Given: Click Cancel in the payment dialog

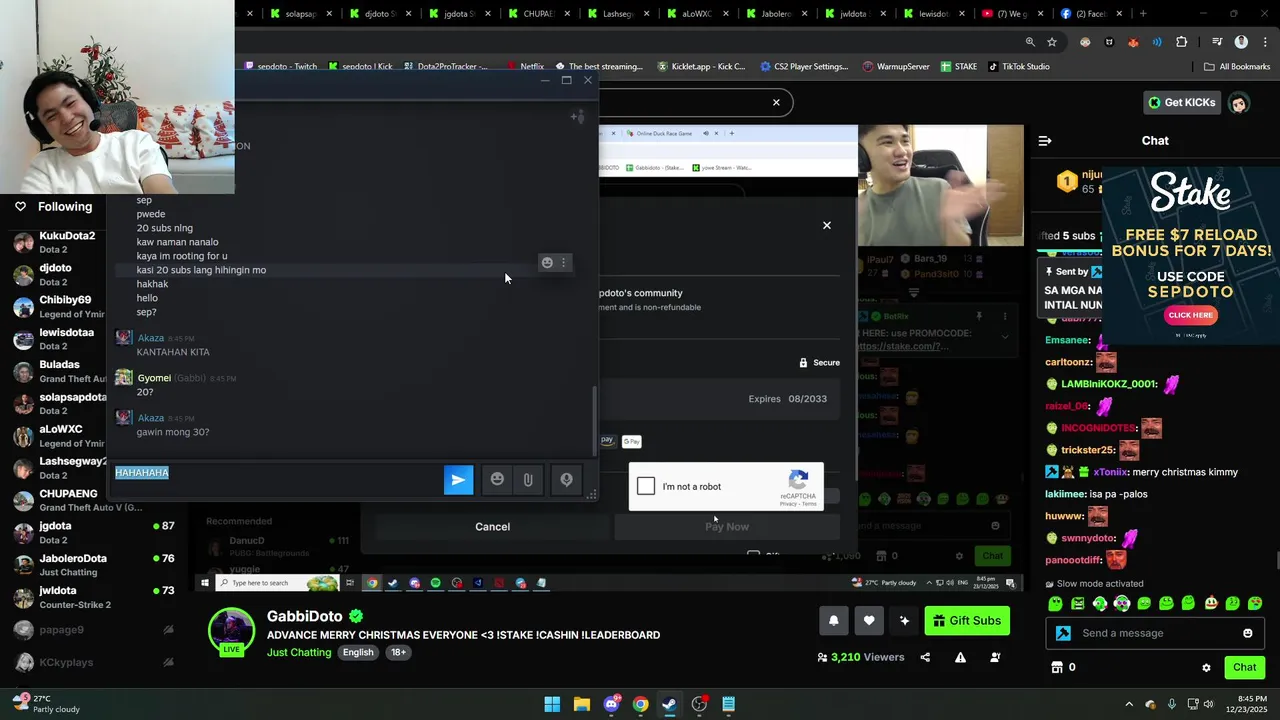Looking at the screenshot, I should (x=492, y=527).
